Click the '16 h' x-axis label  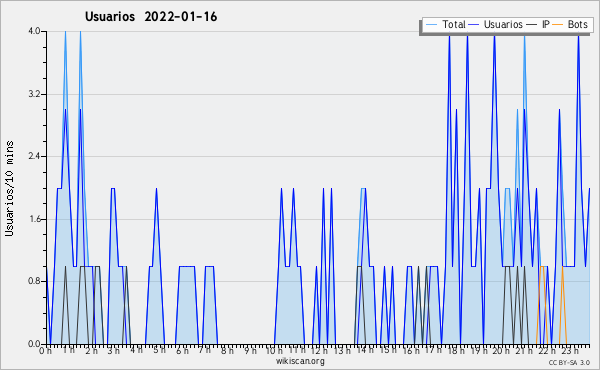(411, 350)
